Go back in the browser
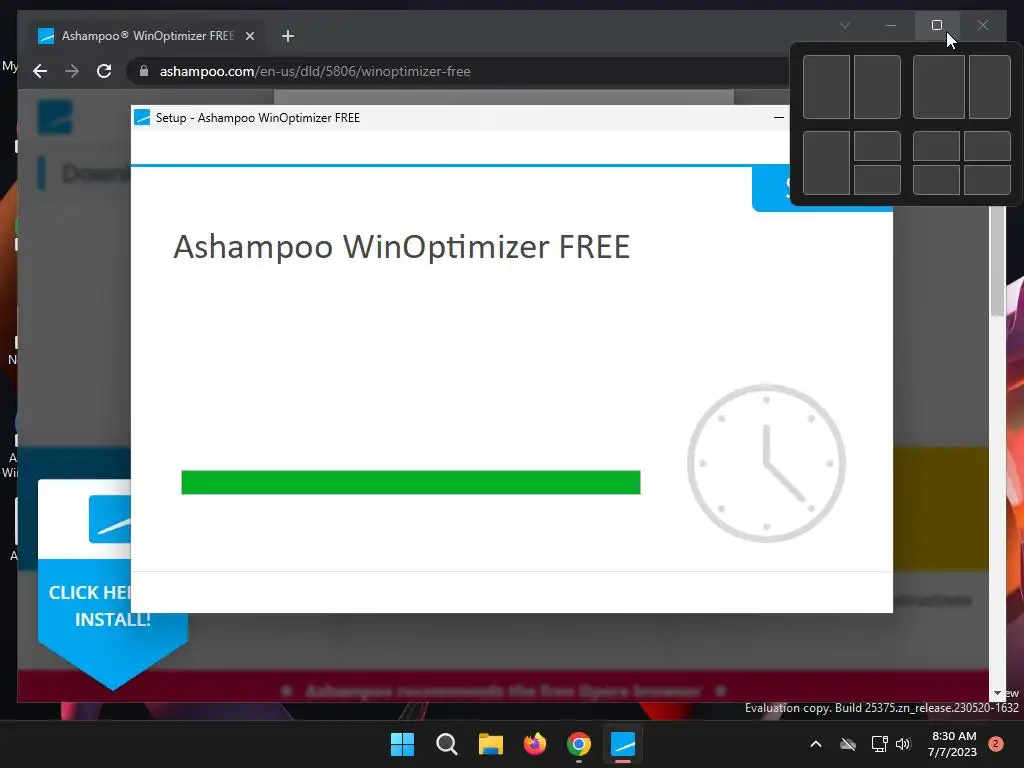Screen dimensions: 1024x768 click(x=40, y=71)
